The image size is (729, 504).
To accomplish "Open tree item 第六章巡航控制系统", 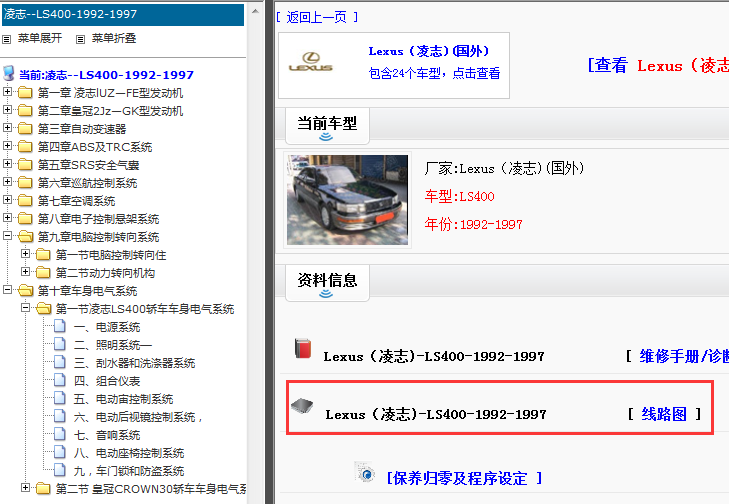I will click(x=87, y=183).
